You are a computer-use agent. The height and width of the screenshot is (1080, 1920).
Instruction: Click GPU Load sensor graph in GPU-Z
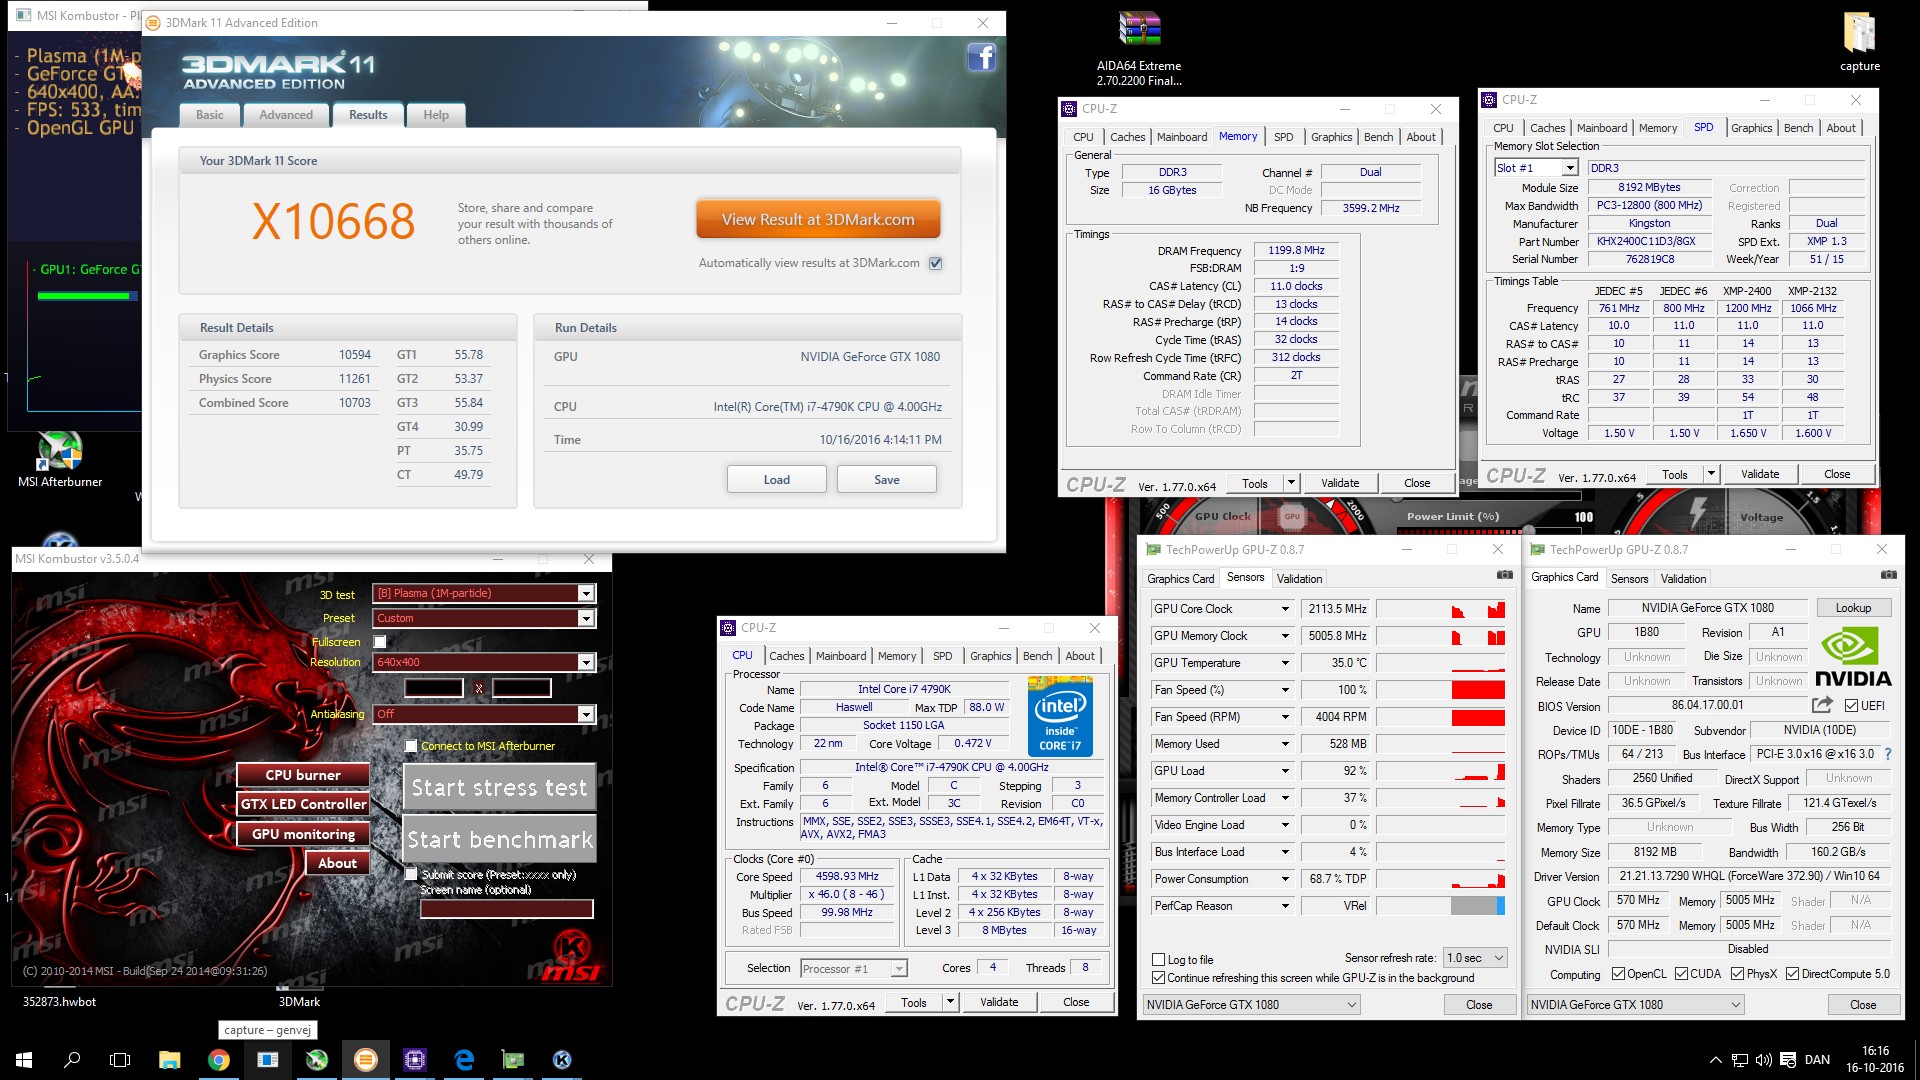(x=1440, y=771)
